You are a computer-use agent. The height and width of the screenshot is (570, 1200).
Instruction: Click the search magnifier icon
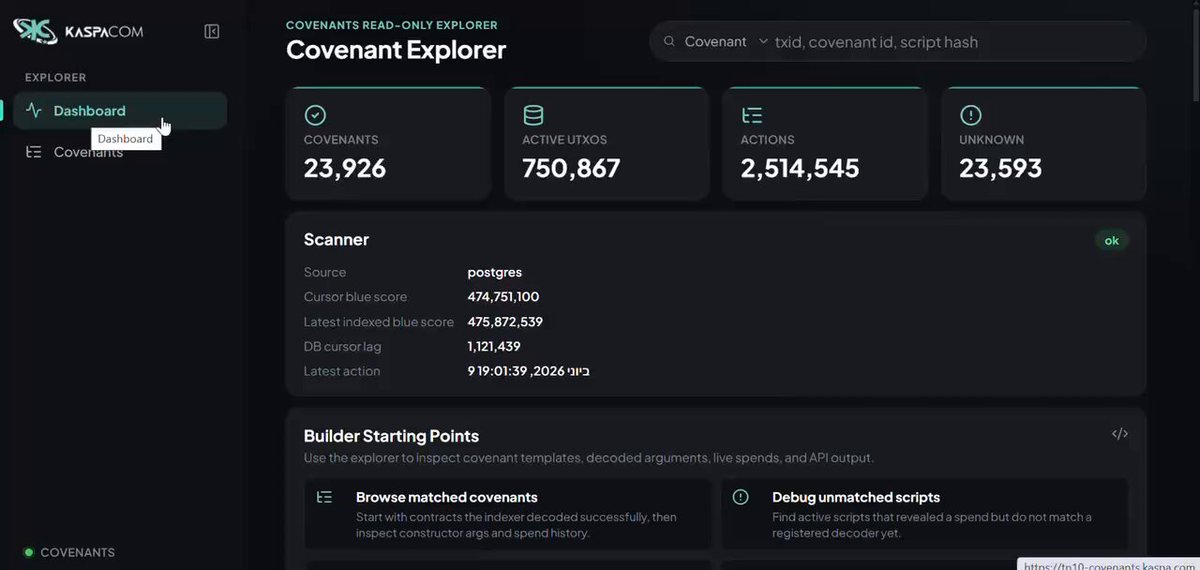pos(668,42)
